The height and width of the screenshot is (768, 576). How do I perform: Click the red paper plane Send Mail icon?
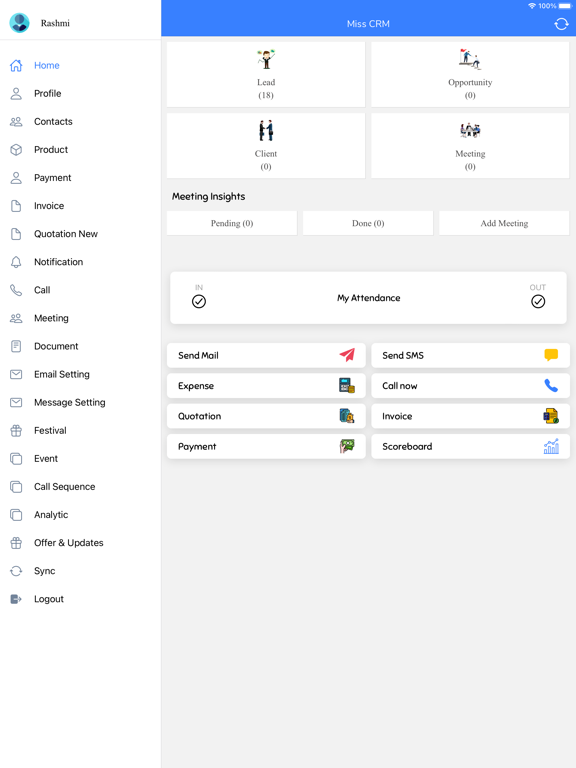click(x=347, y=355)
